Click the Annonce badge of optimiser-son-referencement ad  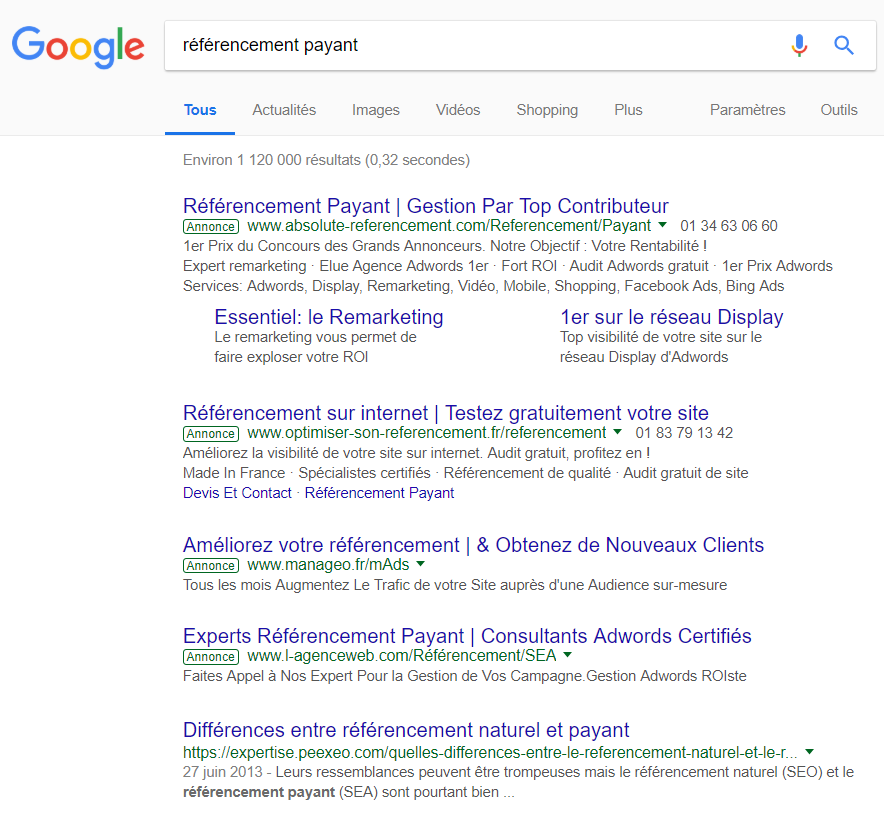coord(211,433)
